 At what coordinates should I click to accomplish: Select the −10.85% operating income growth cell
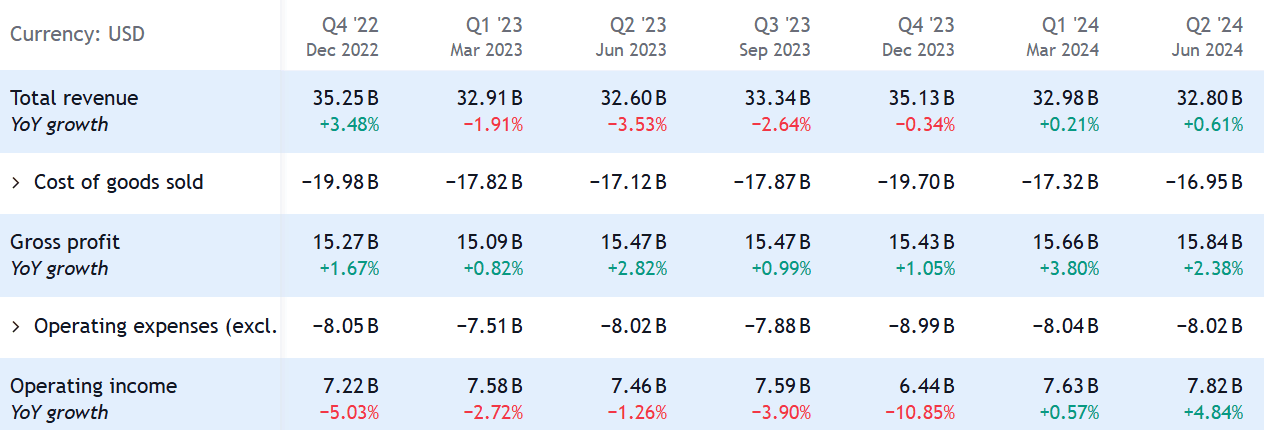coord(920,412)
